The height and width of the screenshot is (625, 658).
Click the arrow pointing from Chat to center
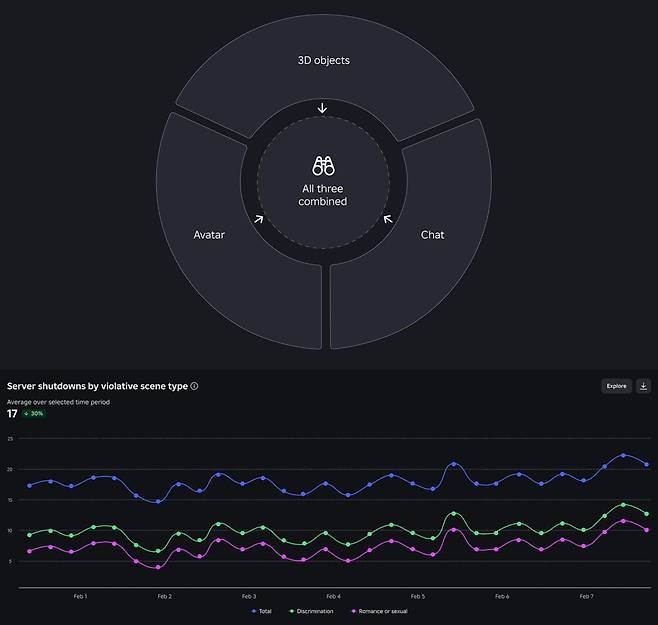pyautogui.click(x=387, y=219)
